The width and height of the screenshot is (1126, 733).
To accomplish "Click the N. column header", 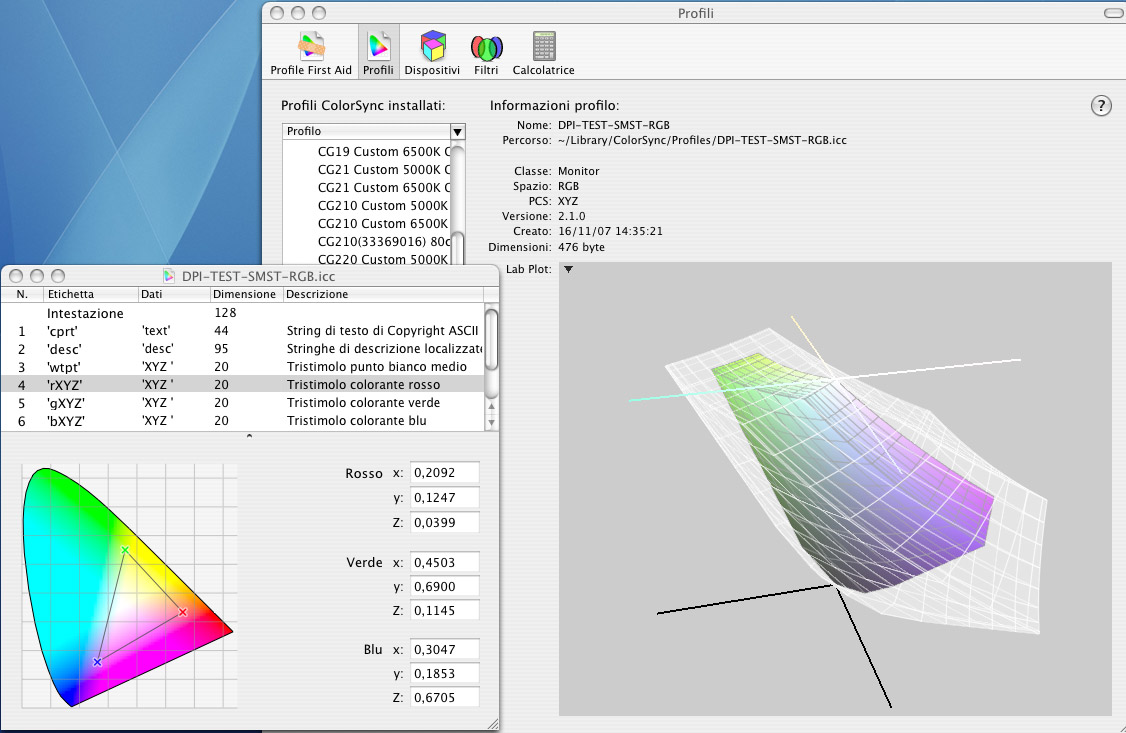I will [22, 294].
